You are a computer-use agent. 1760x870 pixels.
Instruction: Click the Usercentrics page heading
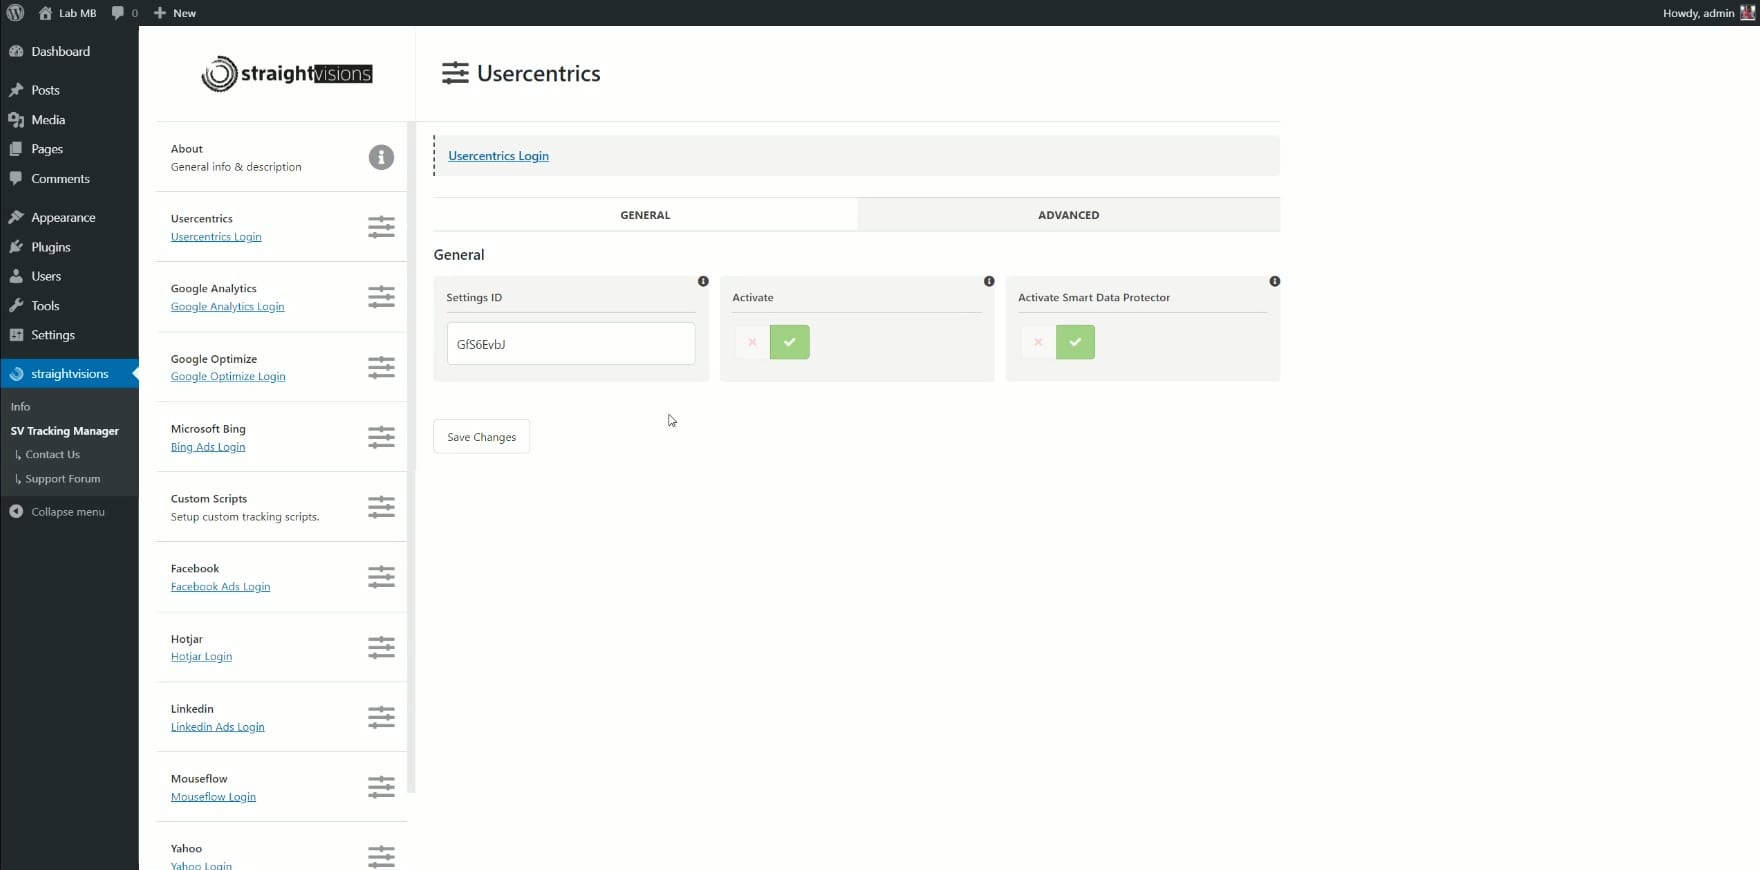click(x=538, y=74)
